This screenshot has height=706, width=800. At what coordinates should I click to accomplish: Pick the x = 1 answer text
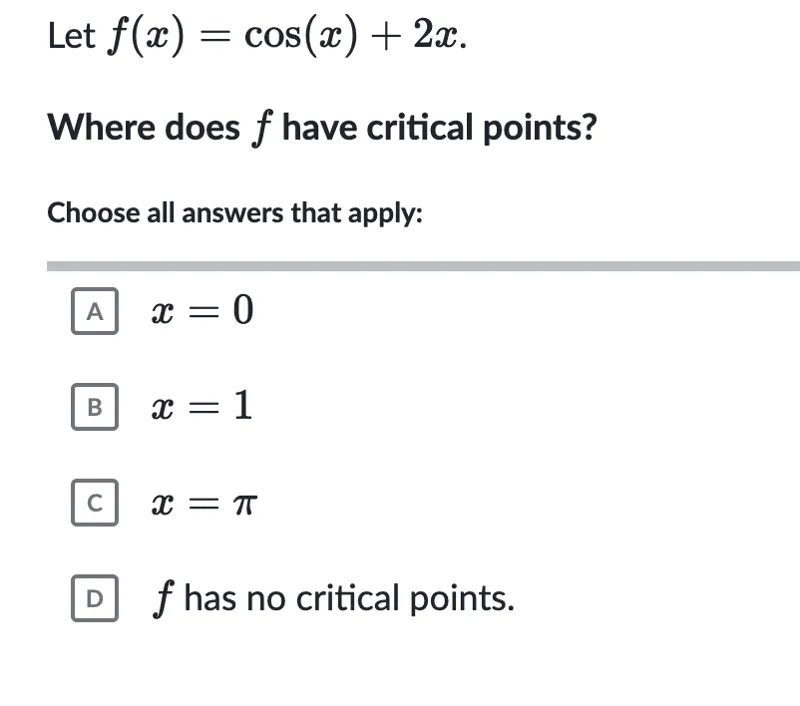[x=202, y=406]
